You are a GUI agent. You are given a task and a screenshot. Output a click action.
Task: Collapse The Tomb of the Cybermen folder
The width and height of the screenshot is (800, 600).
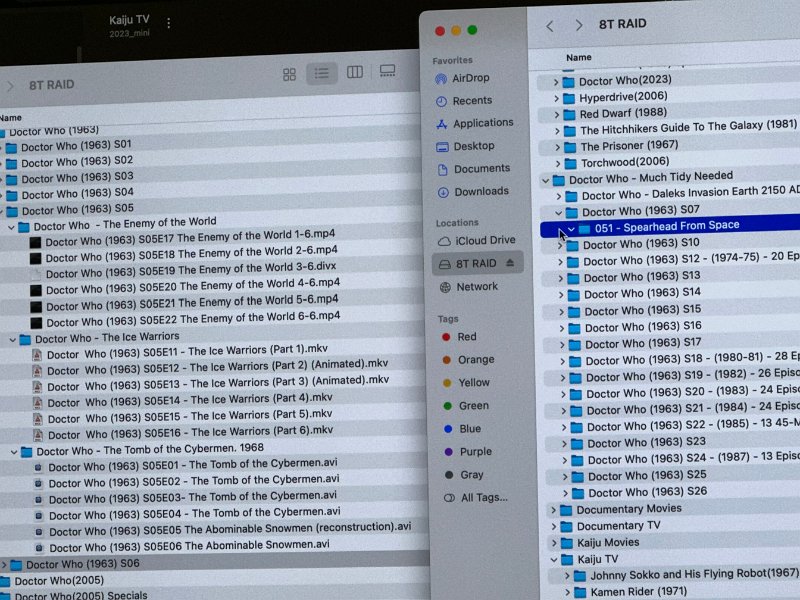(x=14, y=452)
